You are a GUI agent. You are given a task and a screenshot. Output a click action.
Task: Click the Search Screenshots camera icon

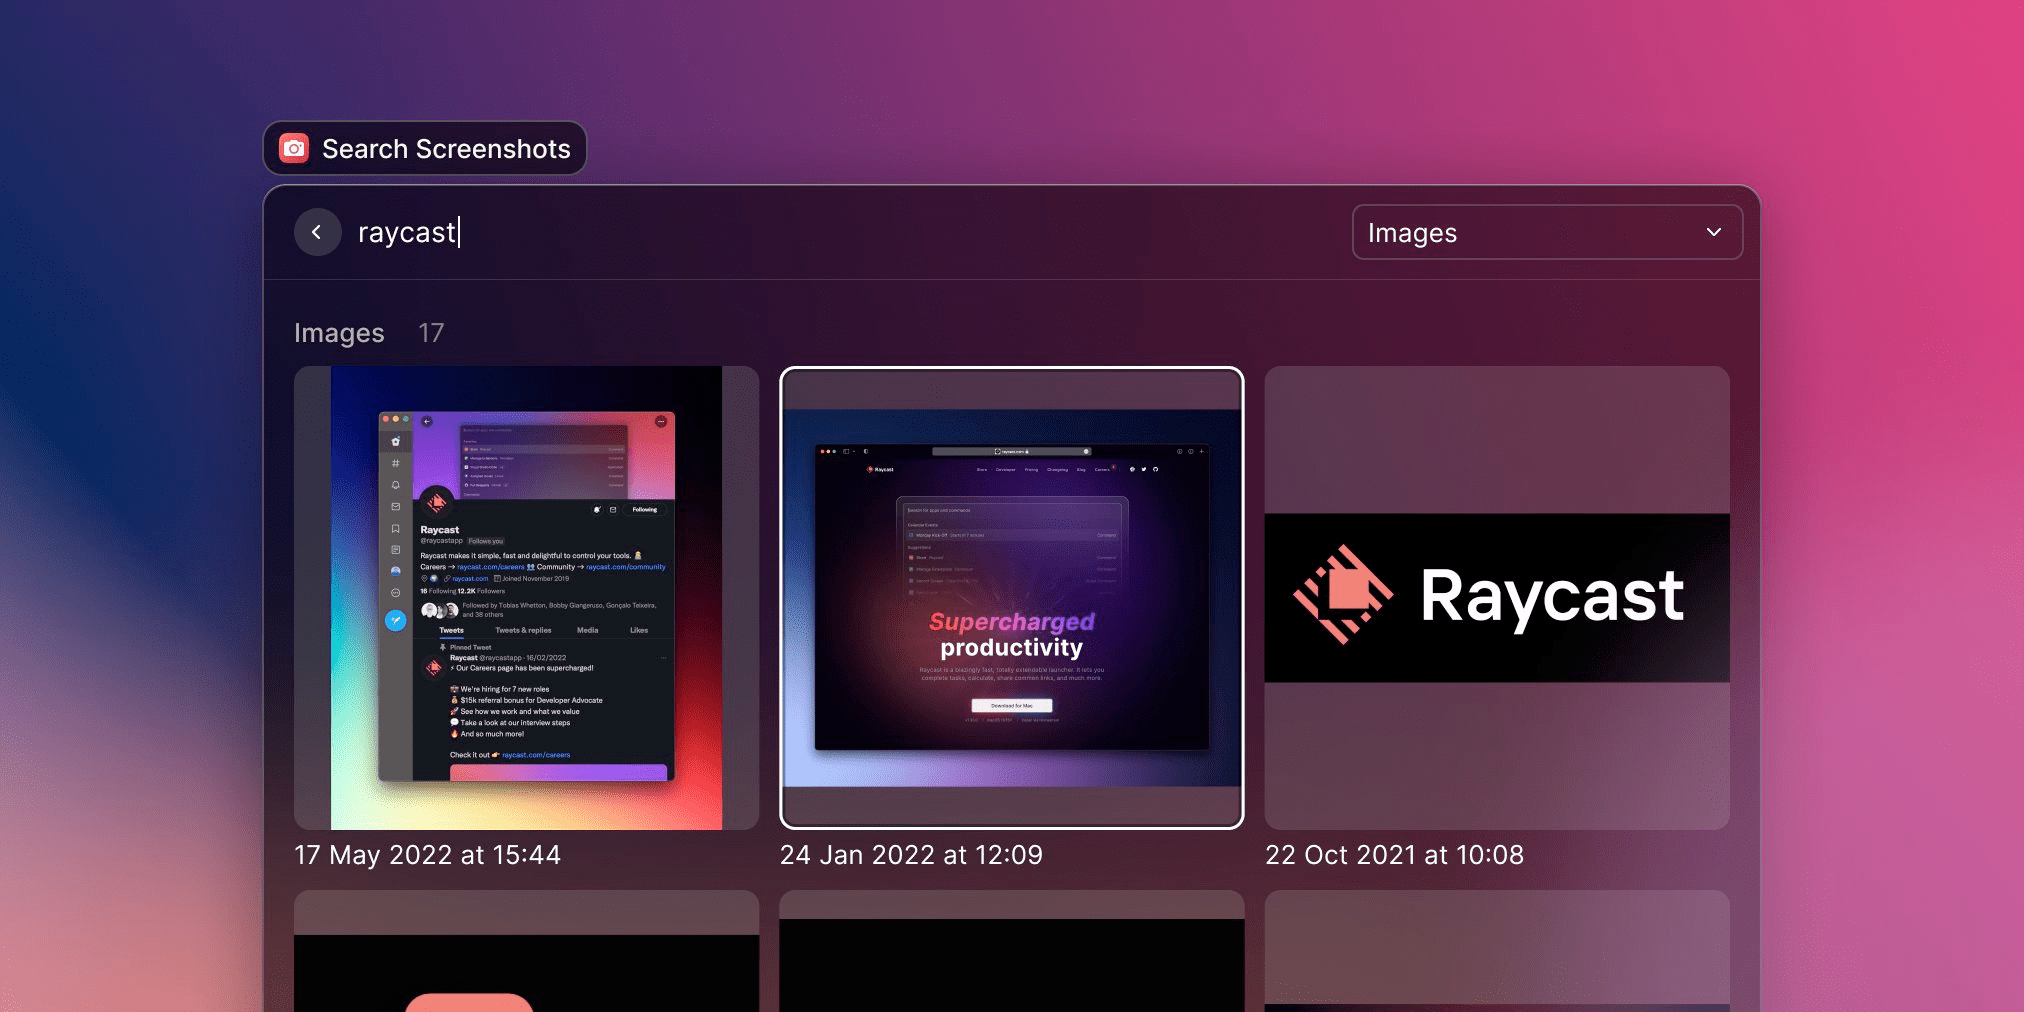coord(294,148)
